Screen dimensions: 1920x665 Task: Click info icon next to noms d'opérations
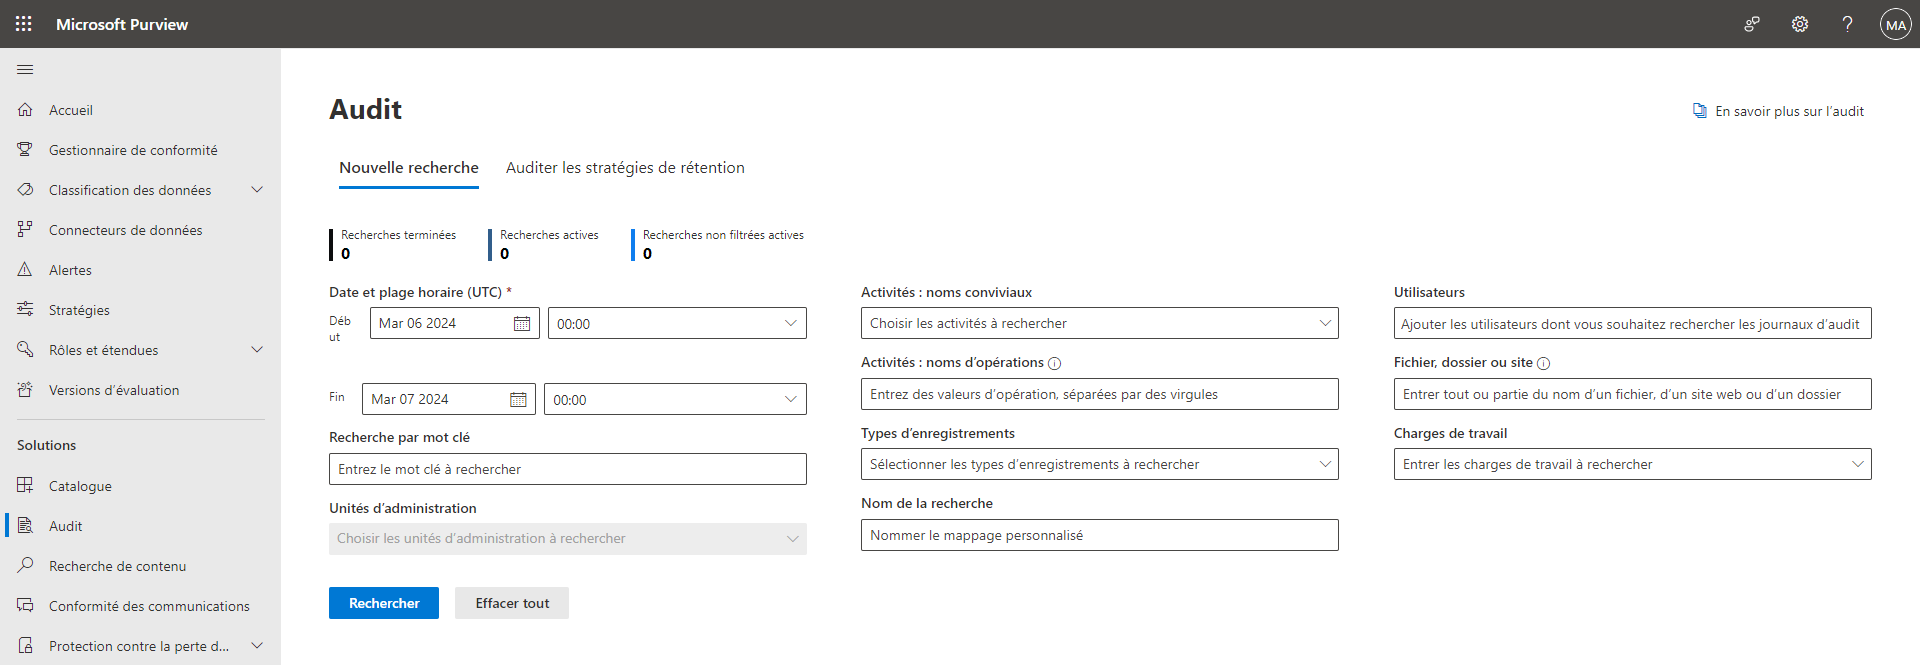click(1054, 363)
